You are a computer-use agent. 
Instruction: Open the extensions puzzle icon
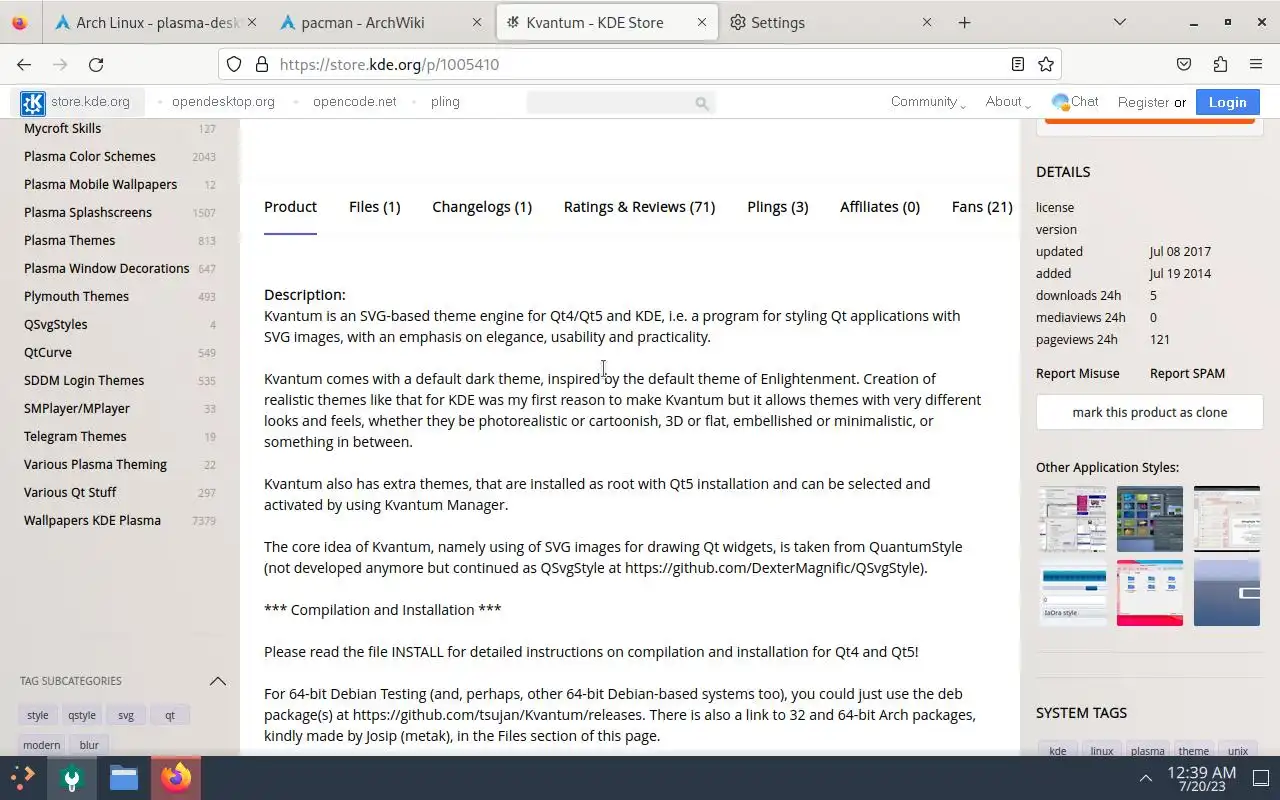(1220, 64)
